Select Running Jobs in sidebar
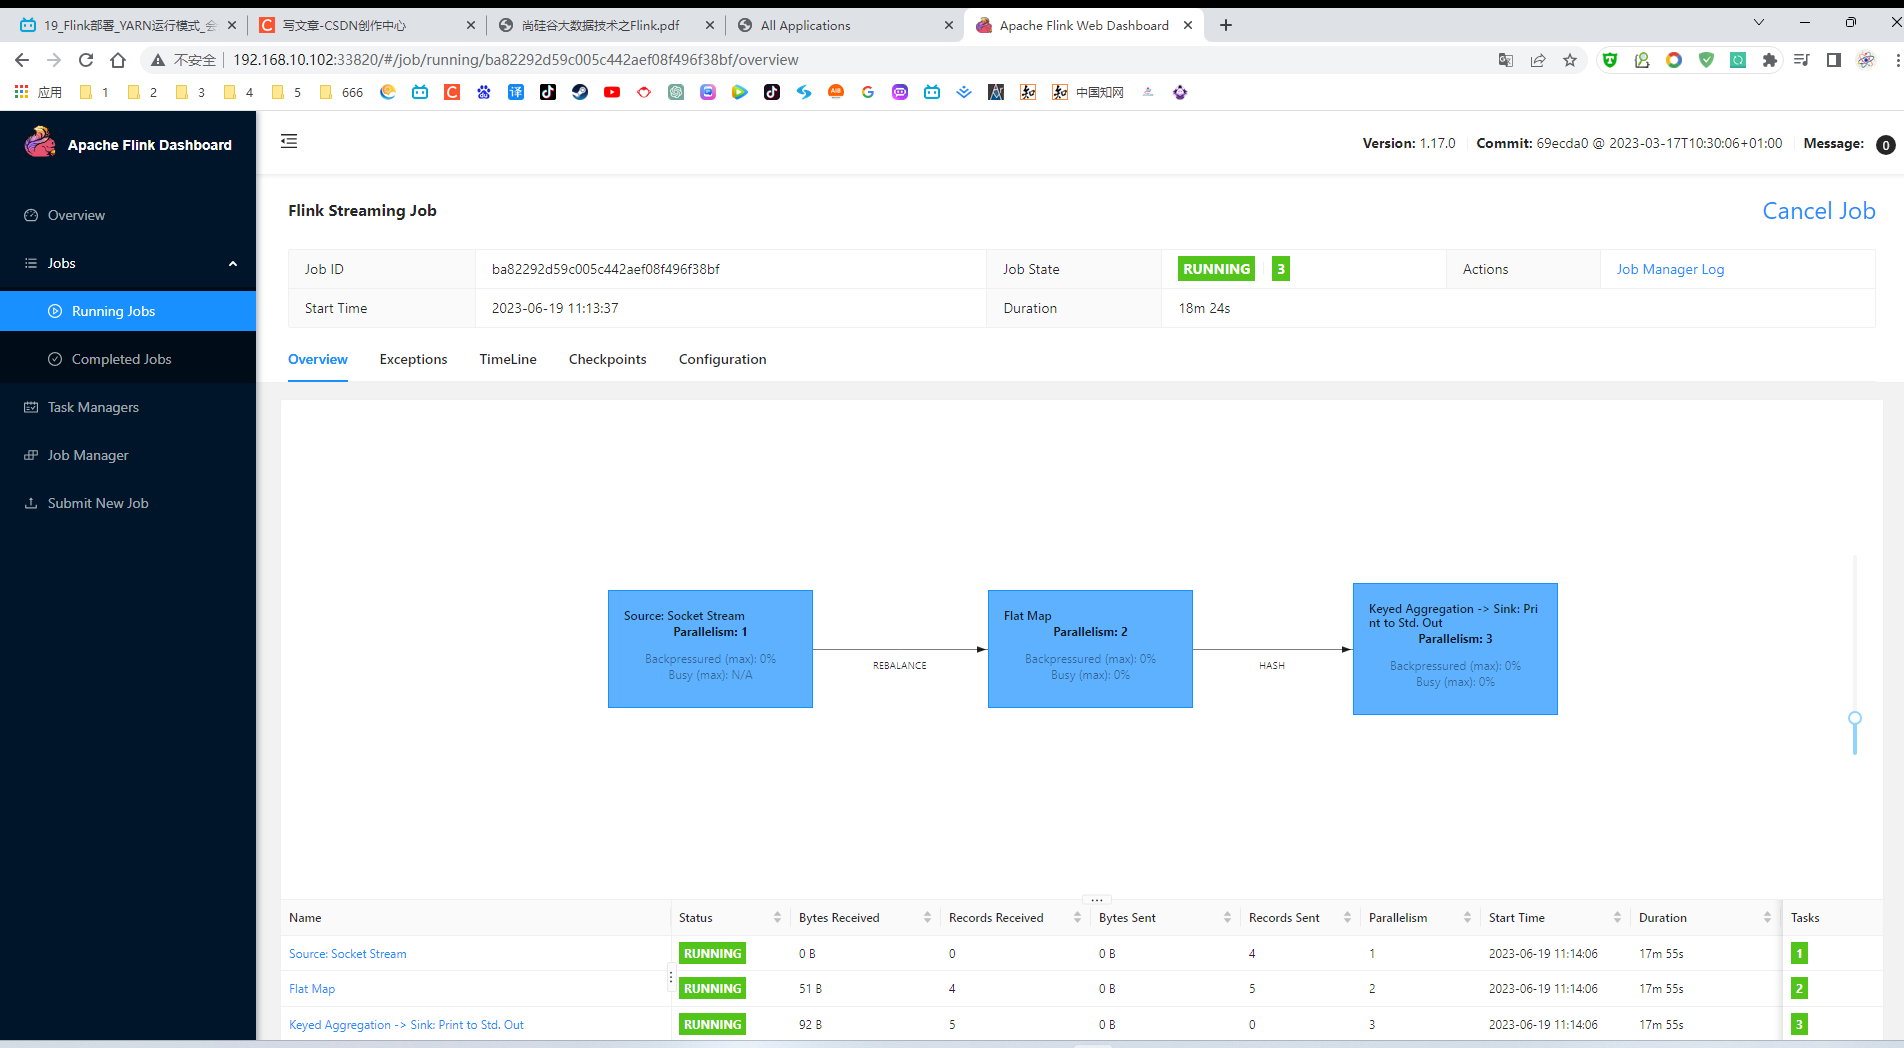Image resolution: width=1904 pixels, height=1048 pixels. tap(128, 311)
